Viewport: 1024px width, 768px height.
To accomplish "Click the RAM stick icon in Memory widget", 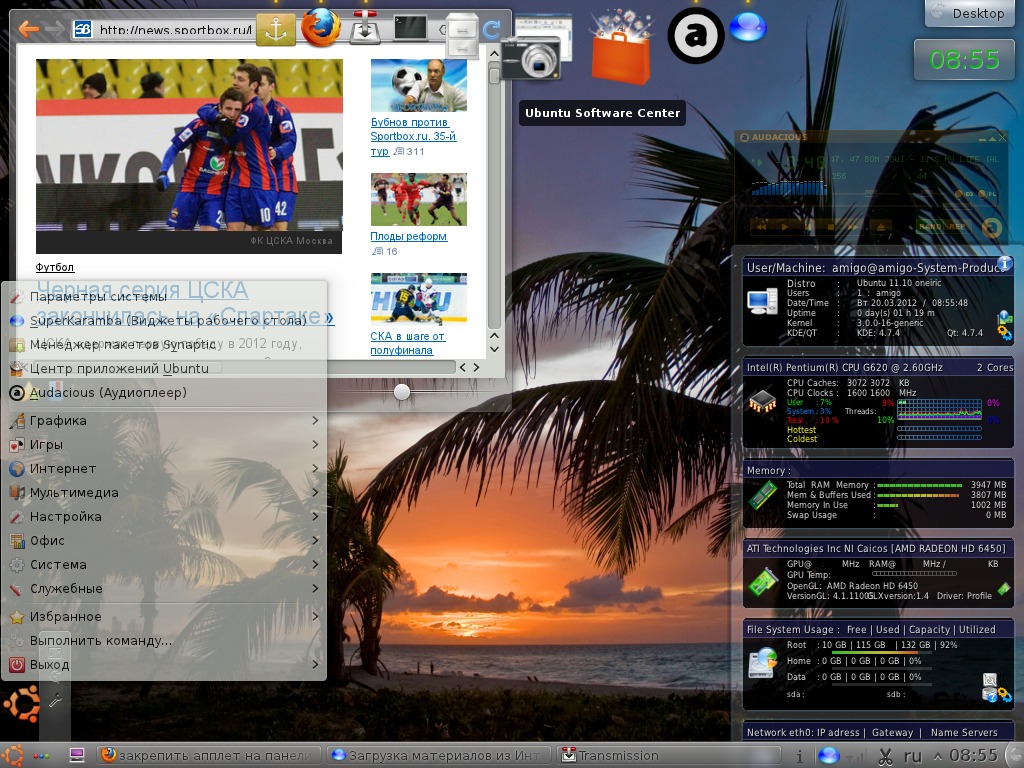I will click(762, 494).
